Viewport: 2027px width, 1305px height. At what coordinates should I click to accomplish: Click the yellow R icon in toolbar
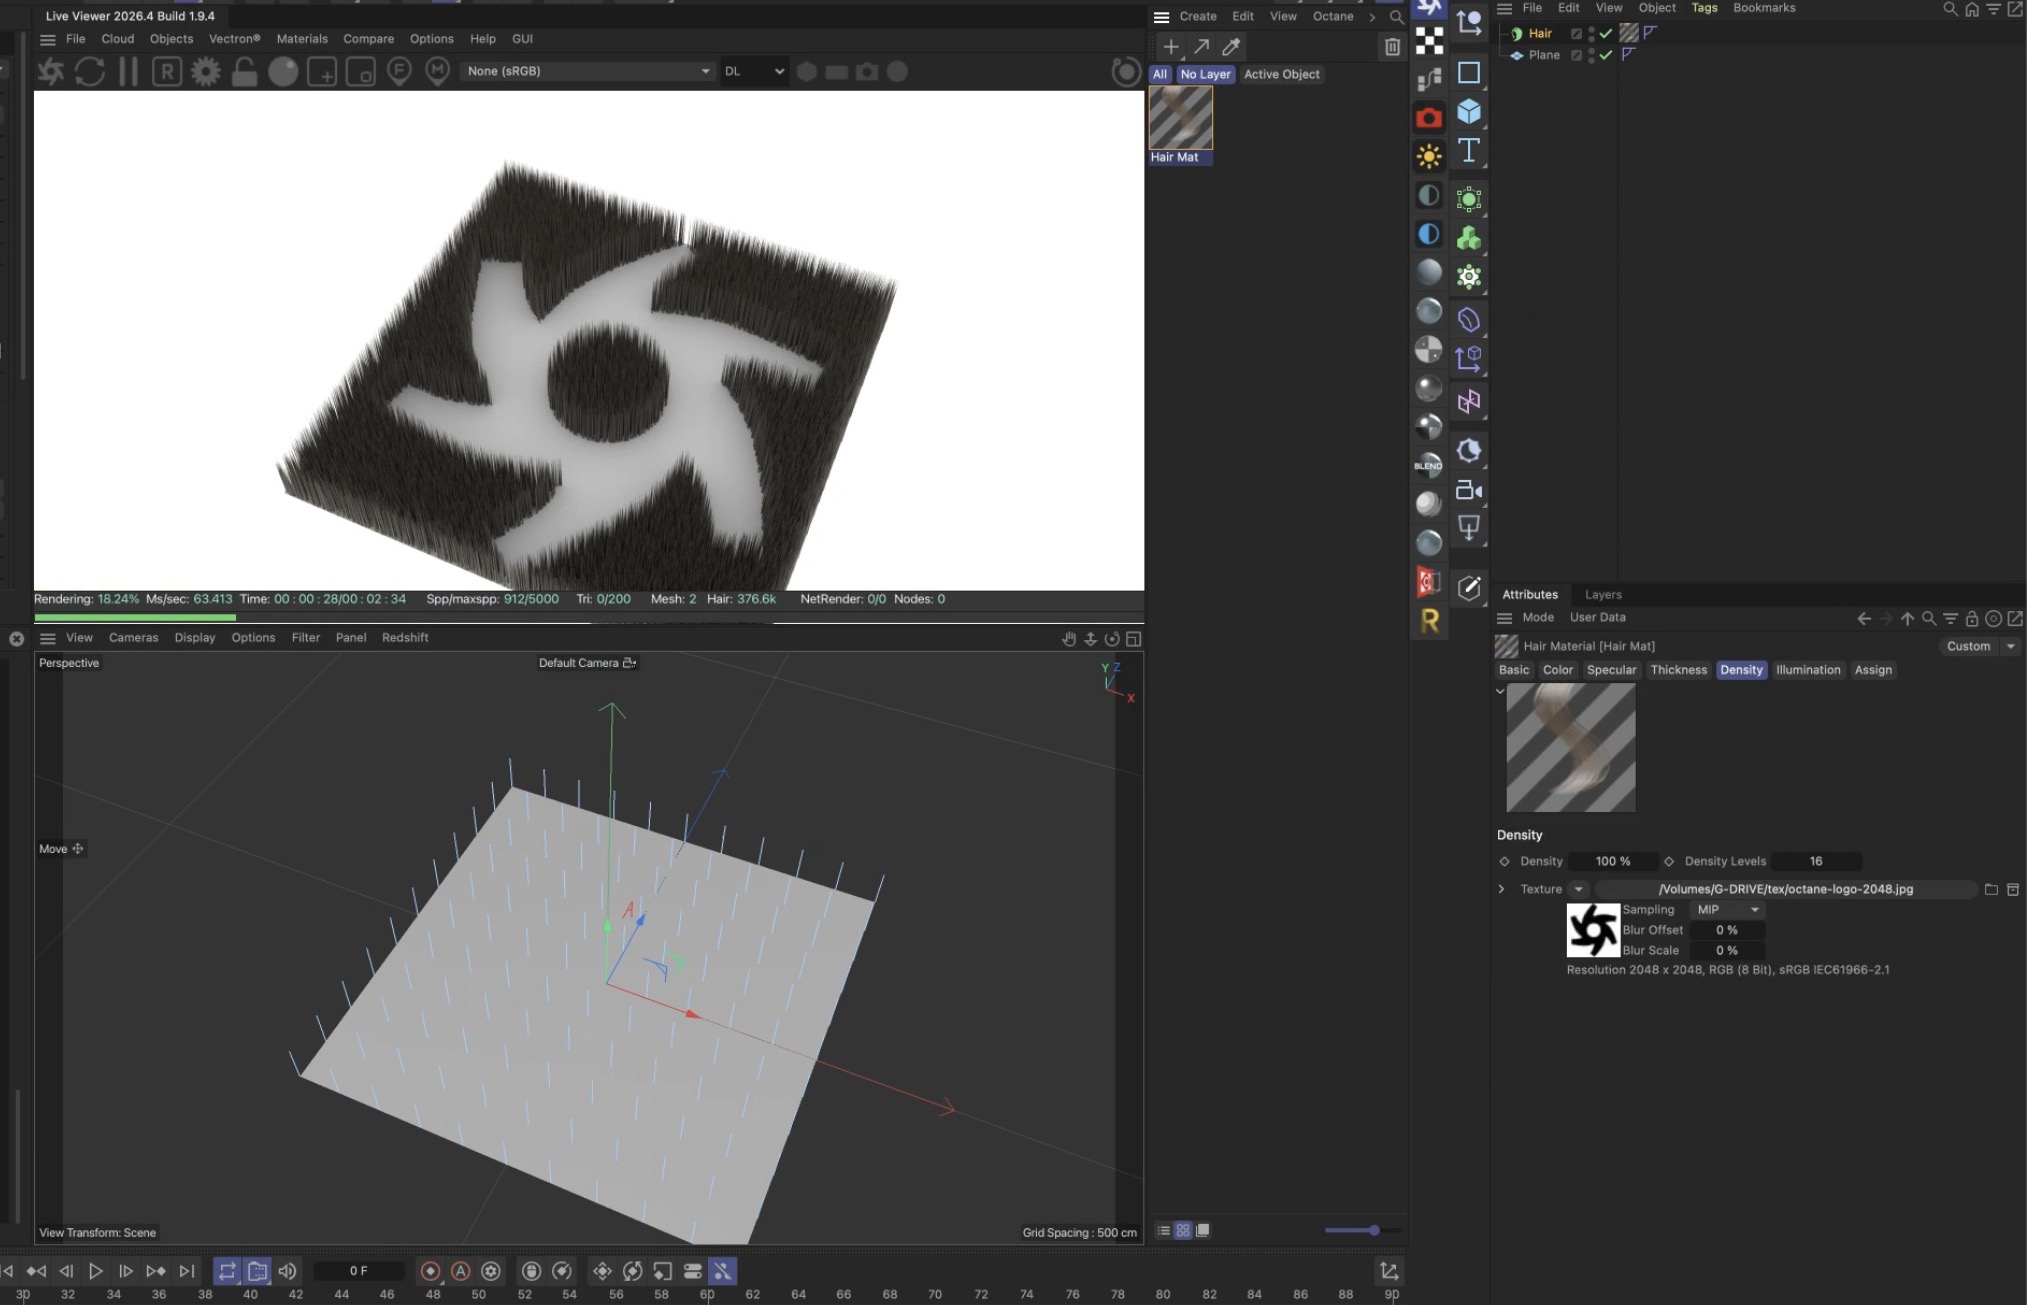pos(1429,621)
